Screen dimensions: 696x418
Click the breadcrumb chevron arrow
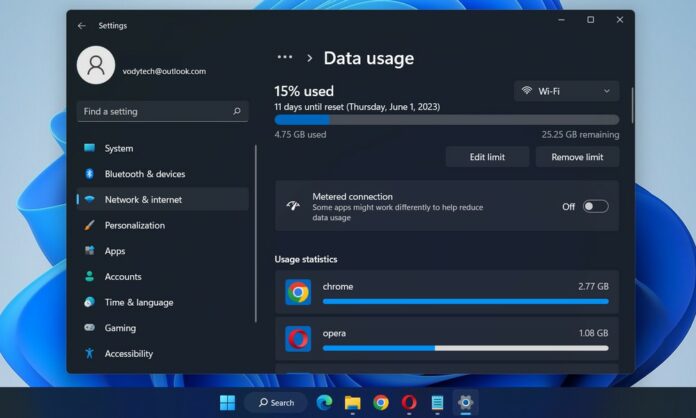pyautogui.click(x=309, y=58)
